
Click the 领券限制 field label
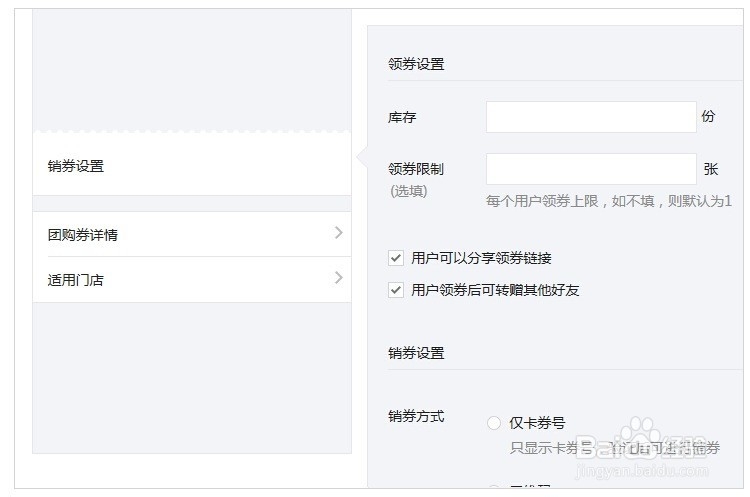pos(416,169)
